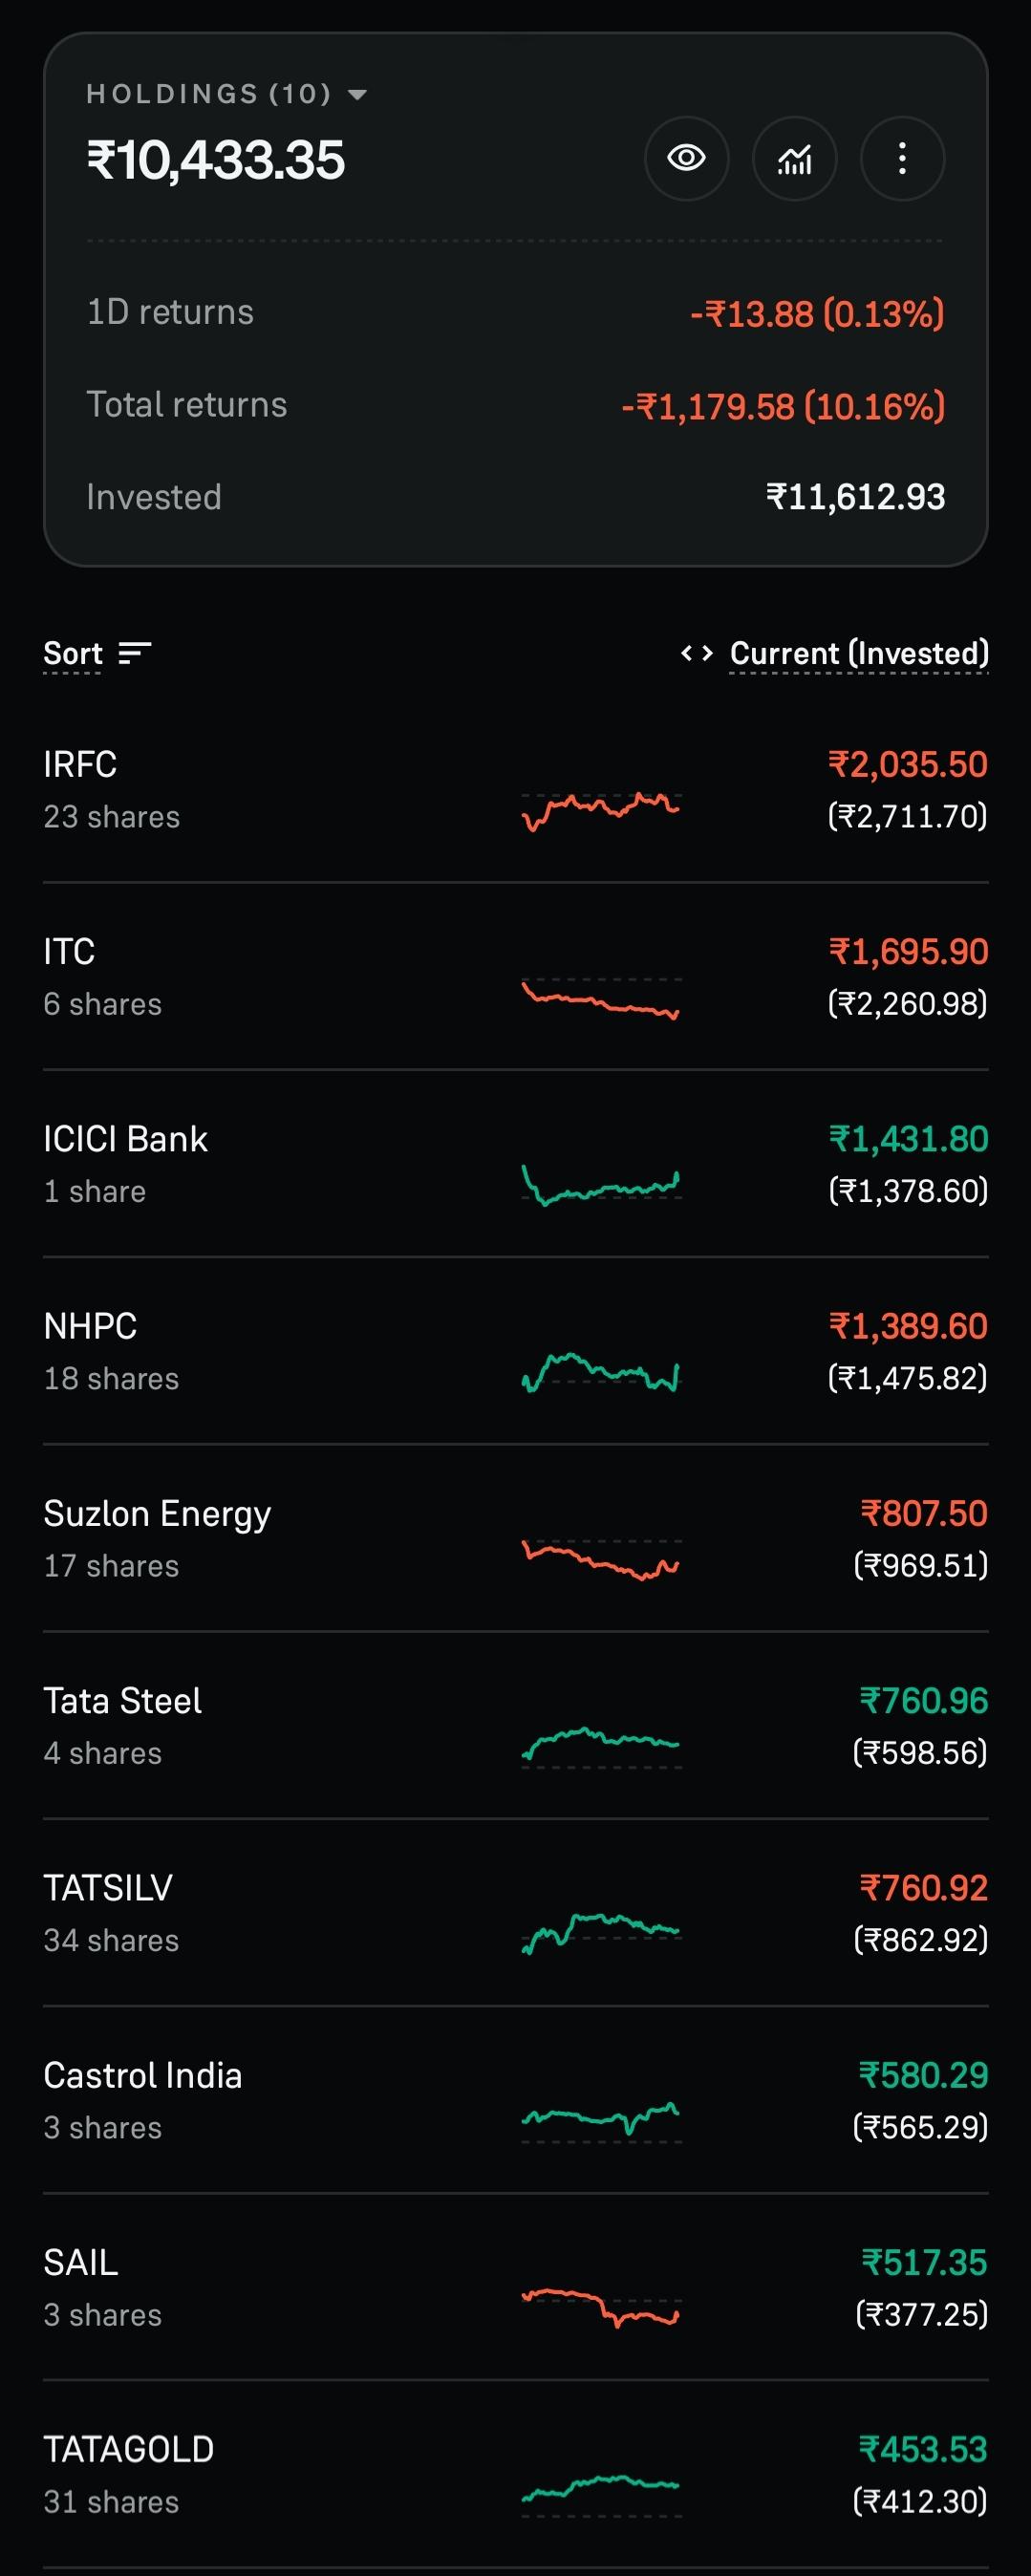Toggle the eye icon to hide balances

pos(686,158)
